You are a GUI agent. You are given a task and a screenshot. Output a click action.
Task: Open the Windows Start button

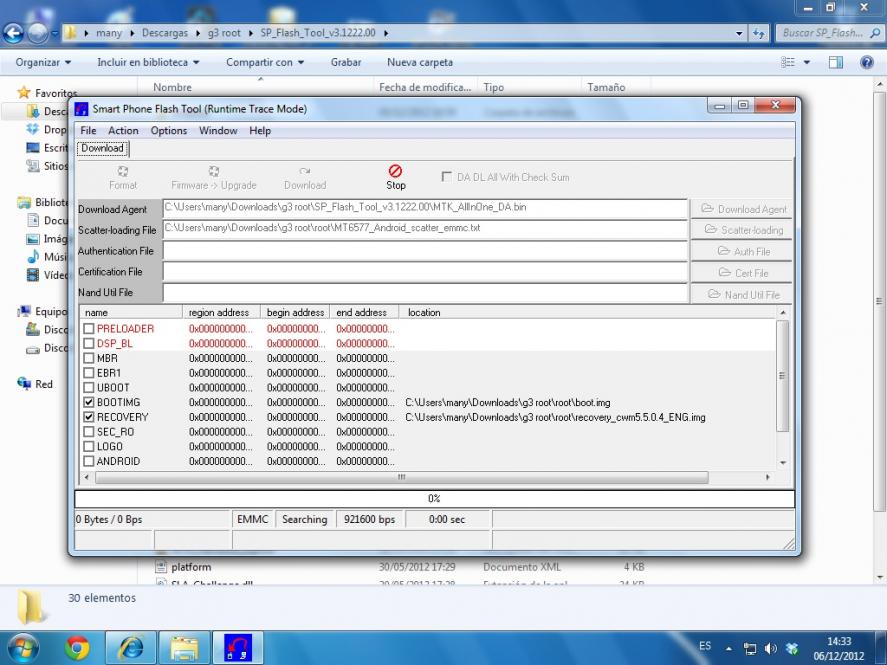click(22, 648)
